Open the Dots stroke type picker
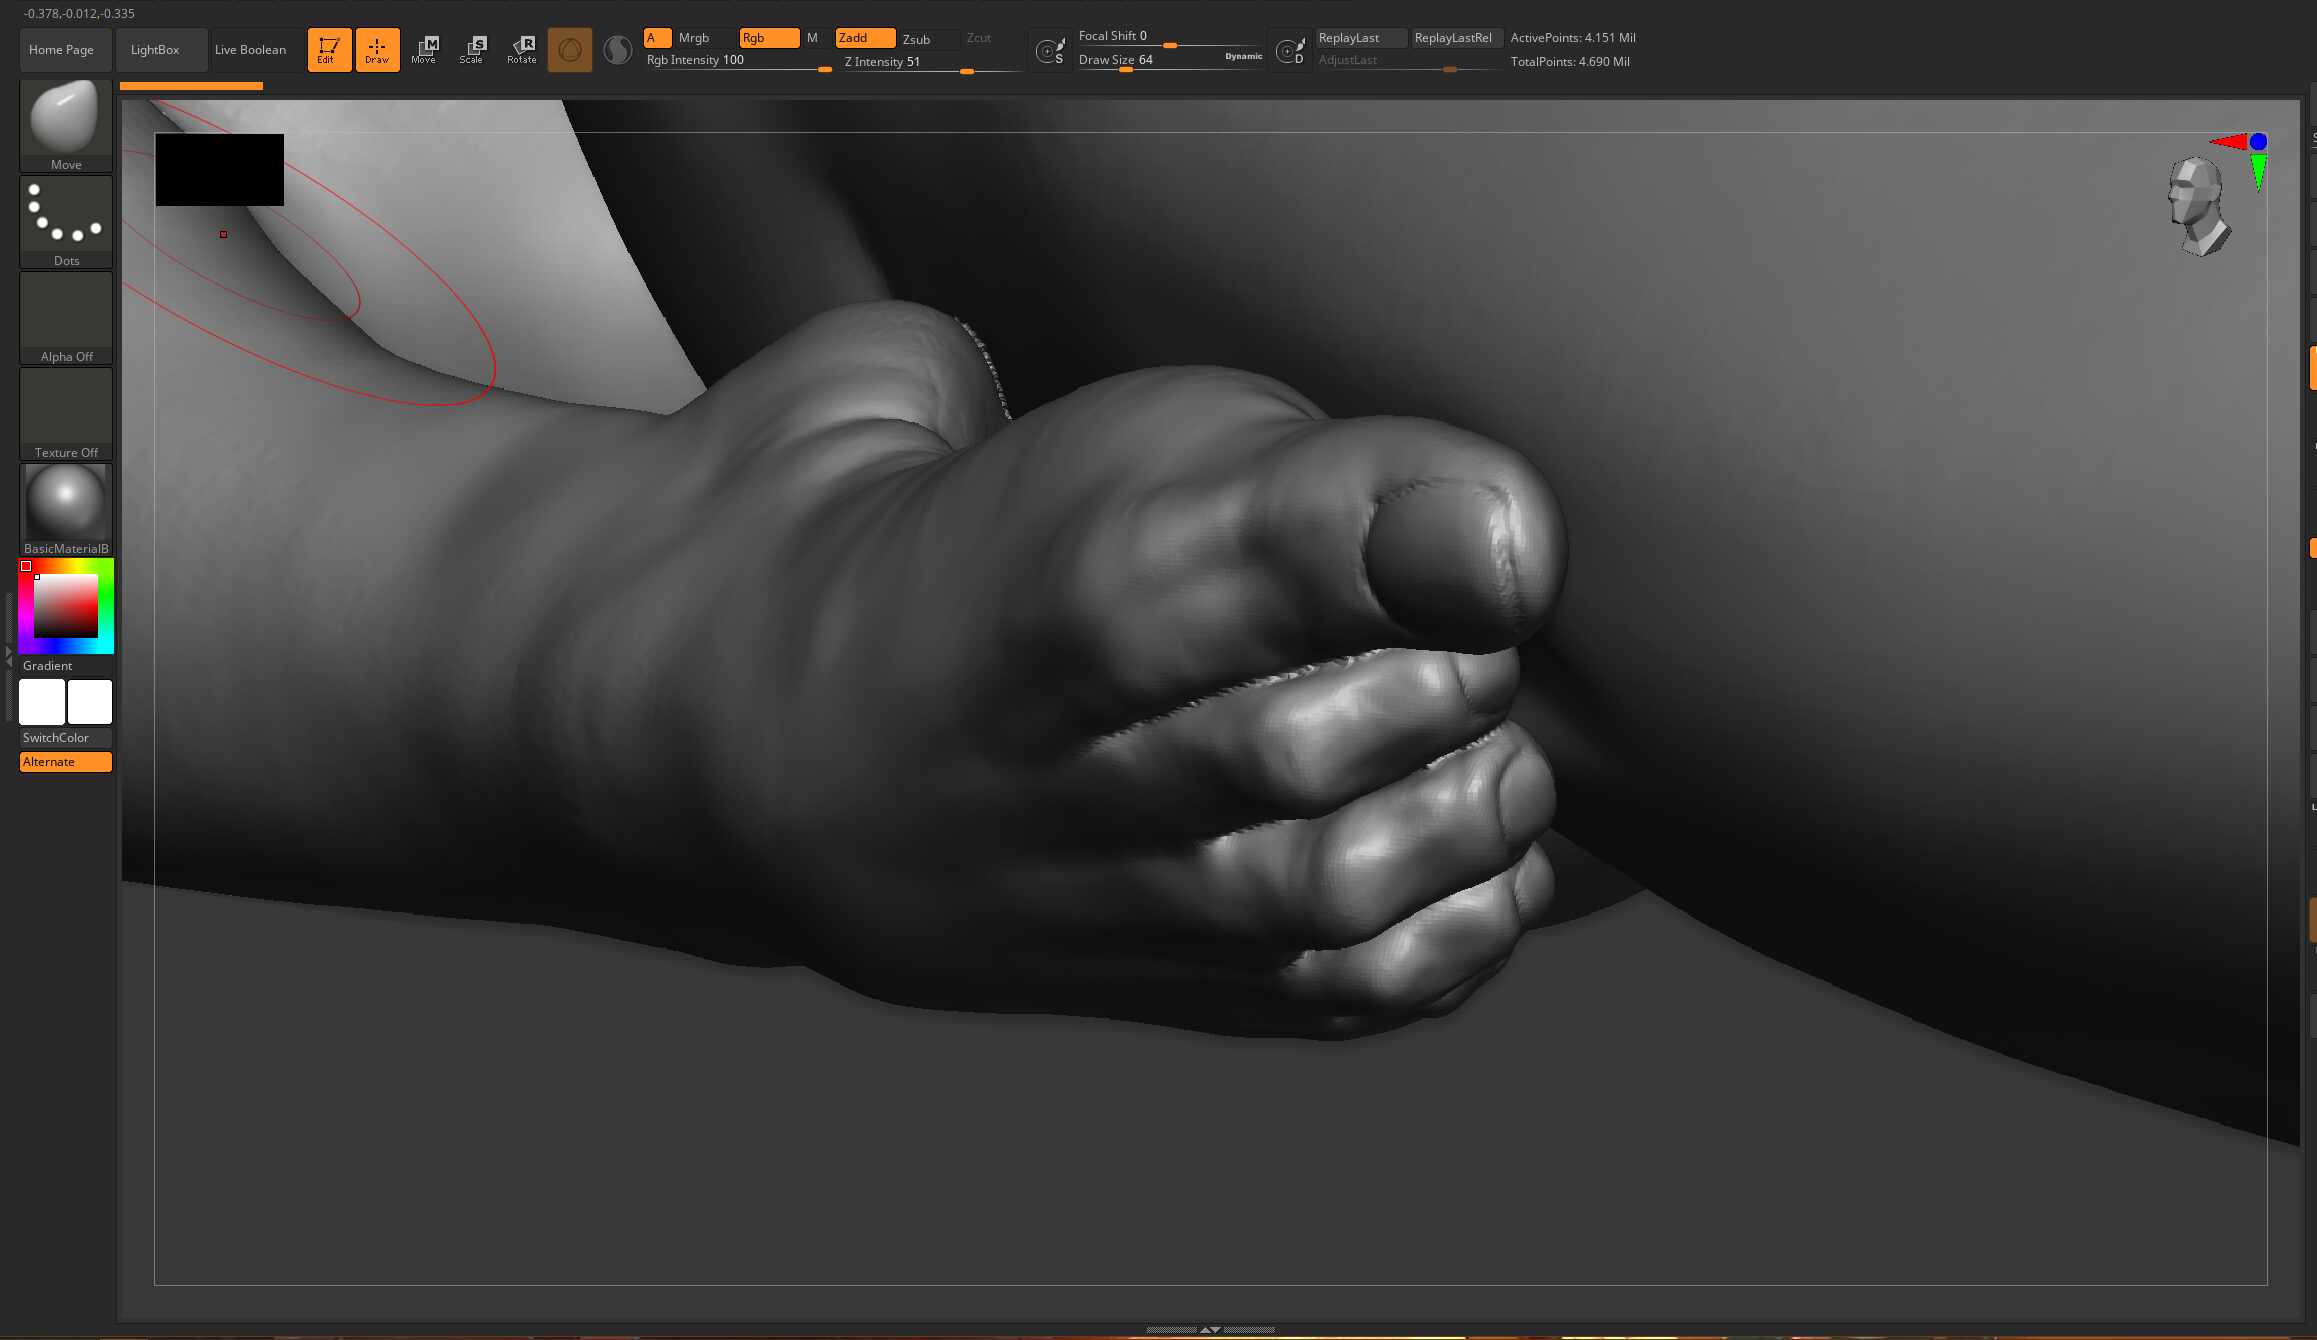 [x=66, y=222]
